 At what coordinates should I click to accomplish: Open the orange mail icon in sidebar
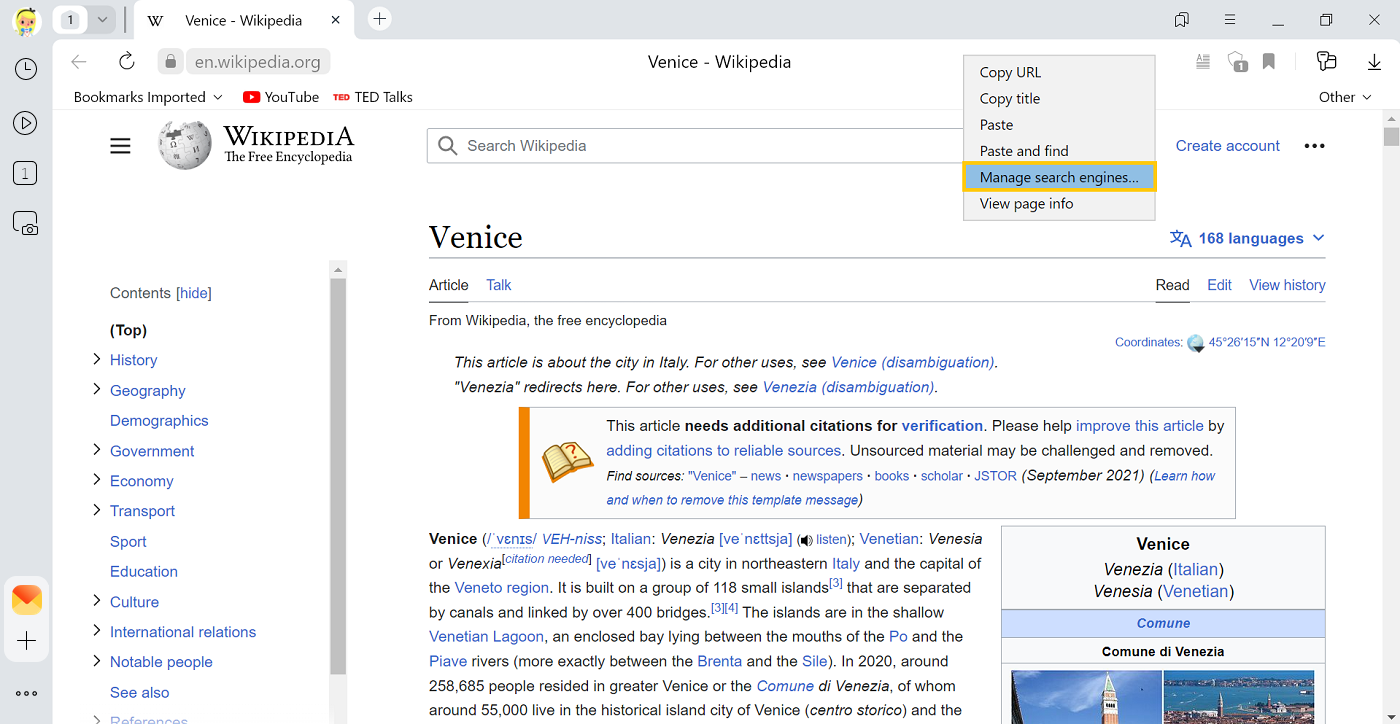tap(27, 599)
